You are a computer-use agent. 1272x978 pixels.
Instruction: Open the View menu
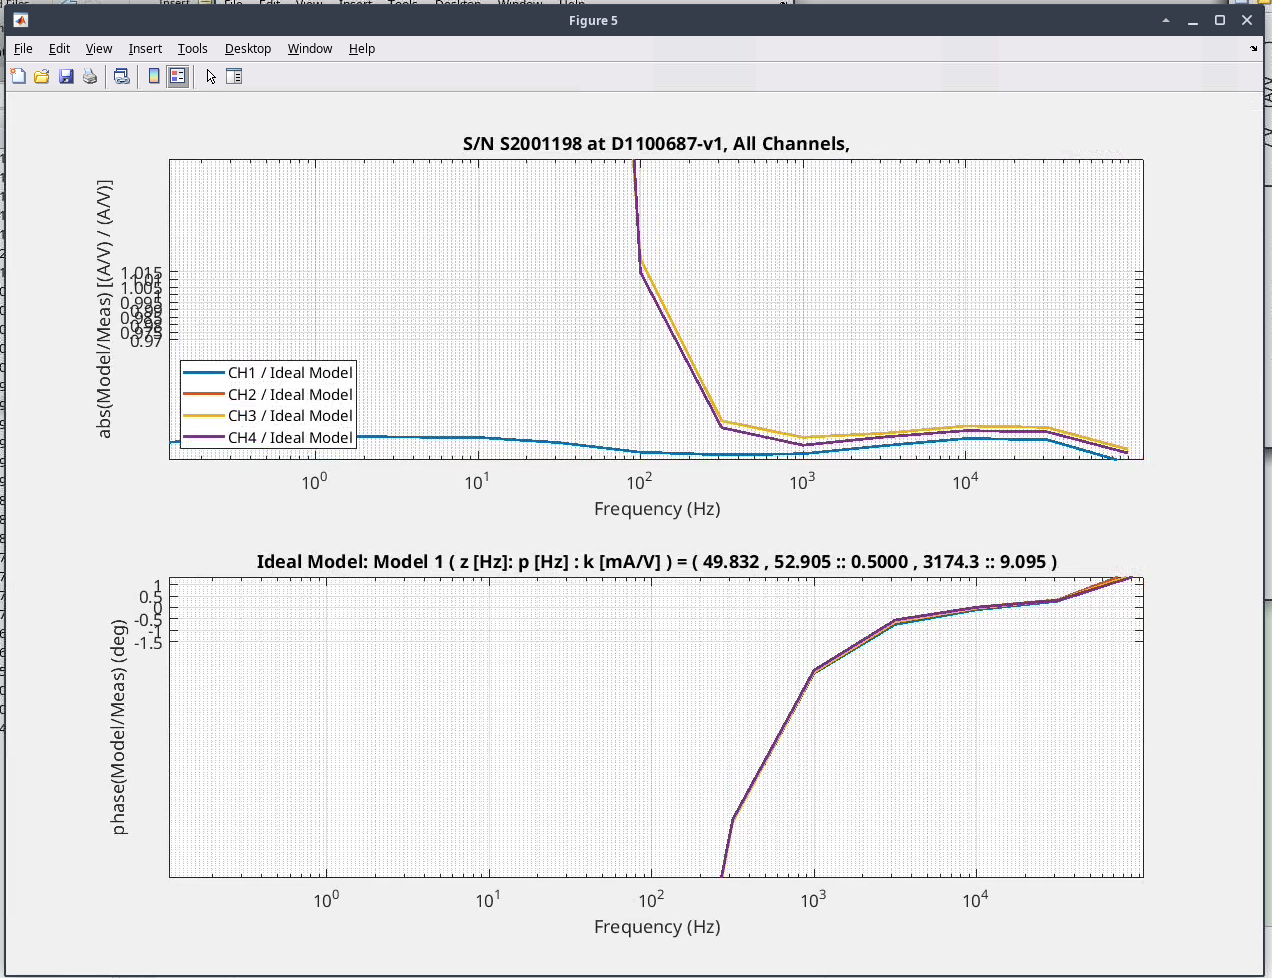(x=98, y=48)
